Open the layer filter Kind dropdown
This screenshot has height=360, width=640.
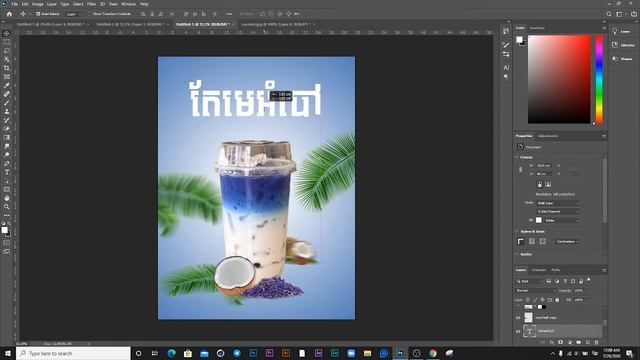[529, 281]
